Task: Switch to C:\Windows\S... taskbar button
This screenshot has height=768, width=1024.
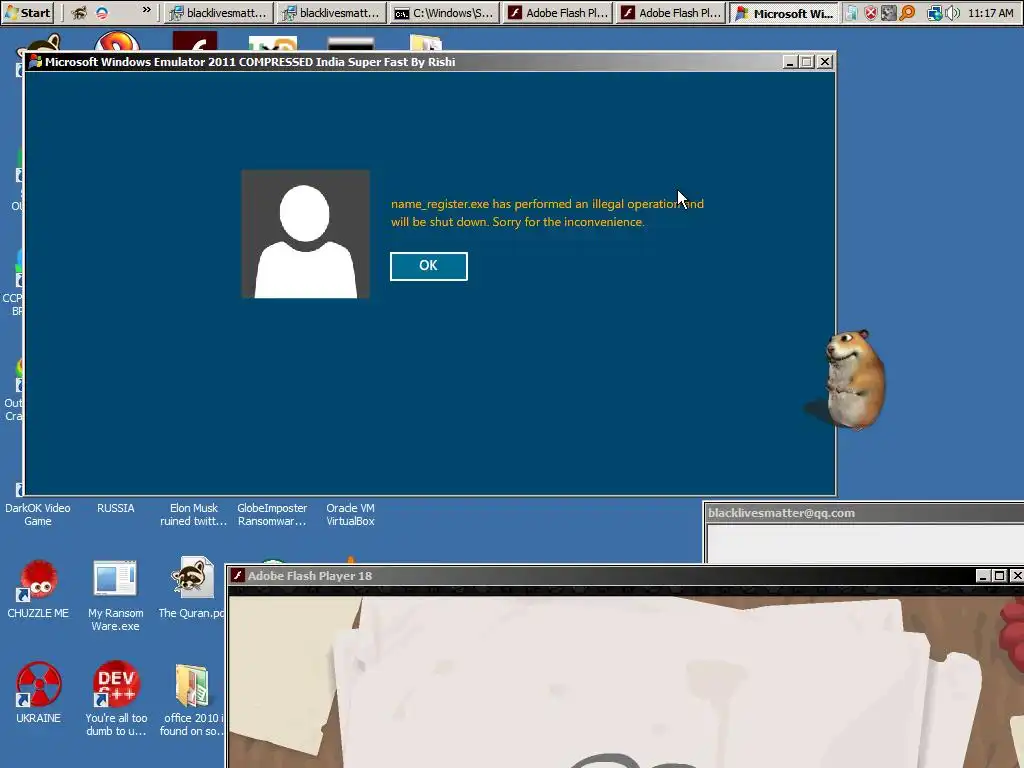Action: (x=445, y=13)
